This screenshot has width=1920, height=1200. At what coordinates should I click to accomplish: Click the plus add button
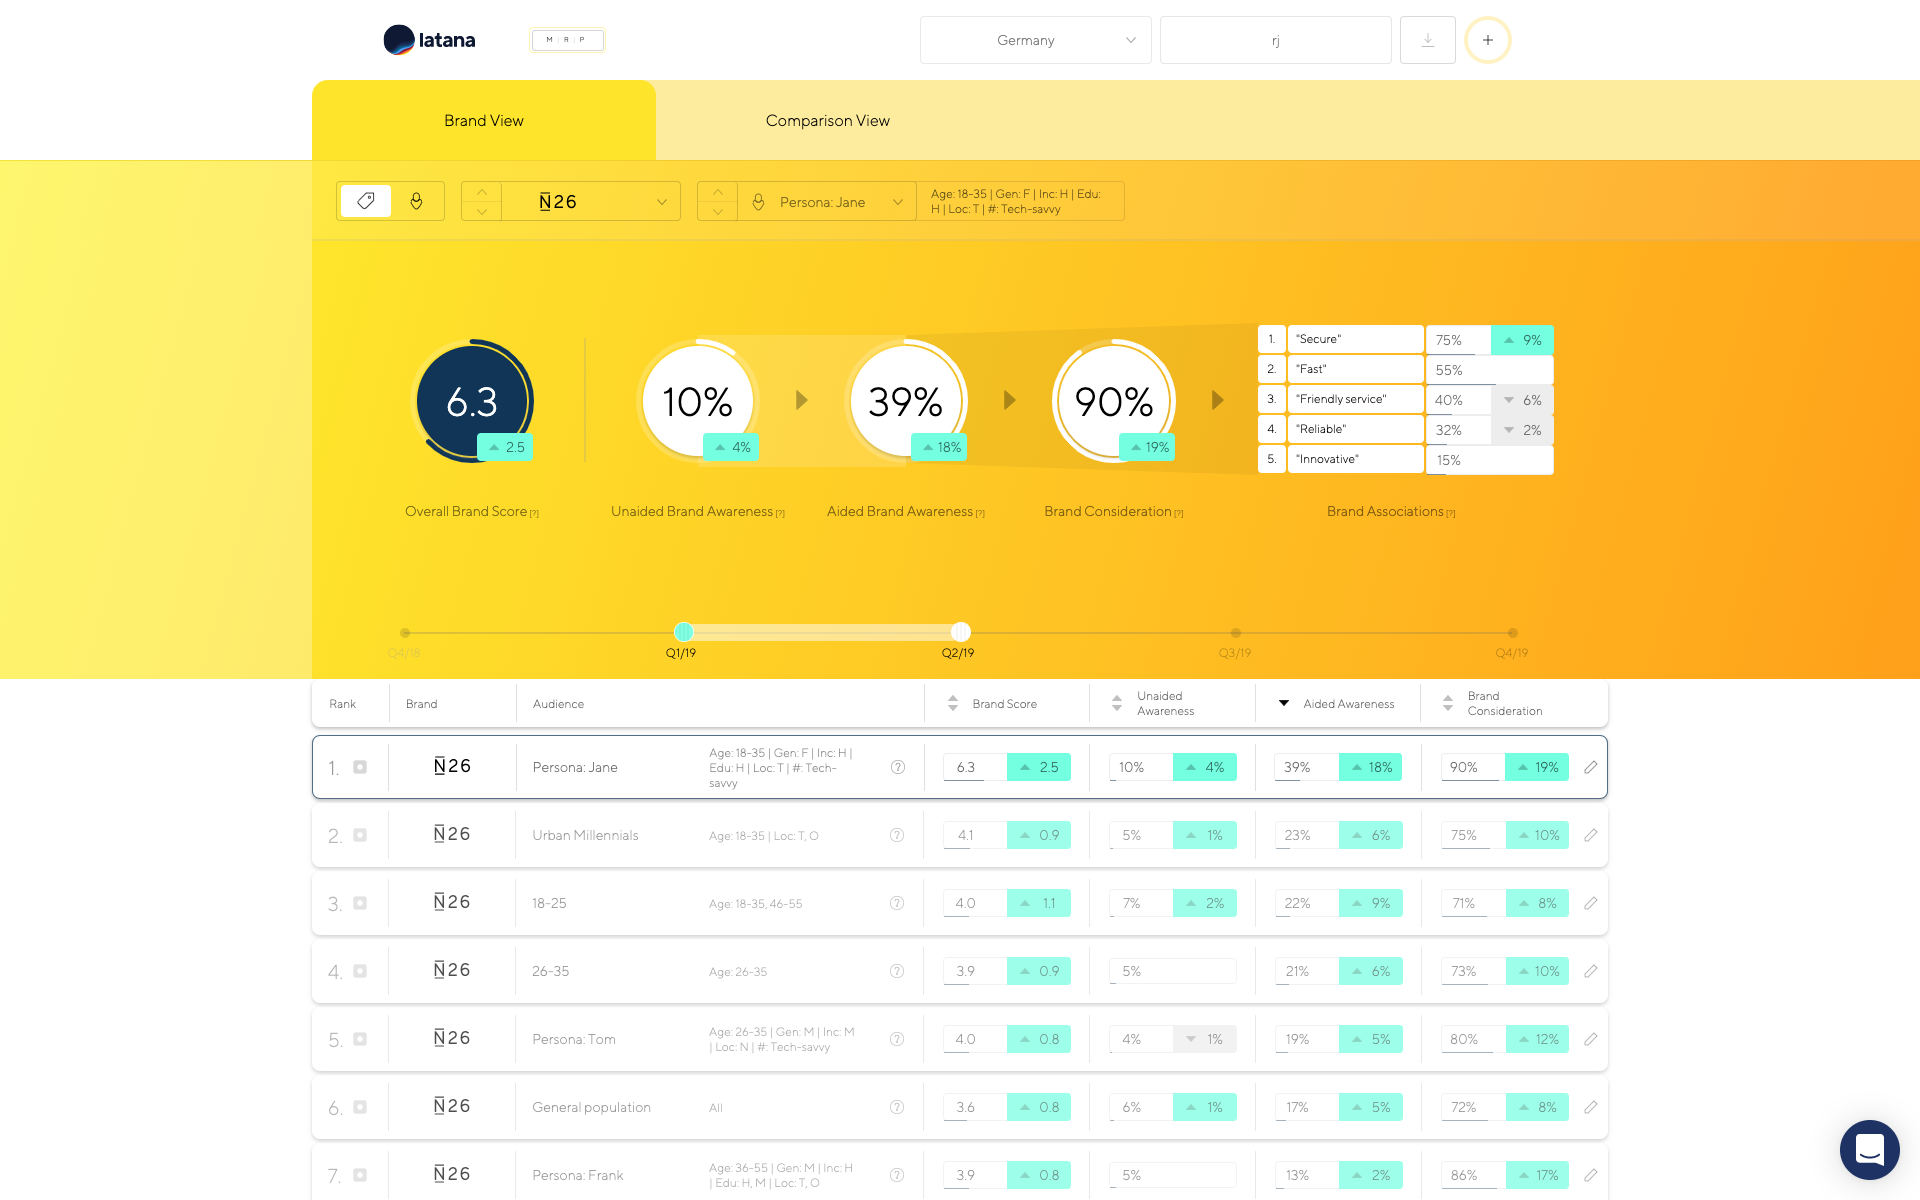(1487, 40)
